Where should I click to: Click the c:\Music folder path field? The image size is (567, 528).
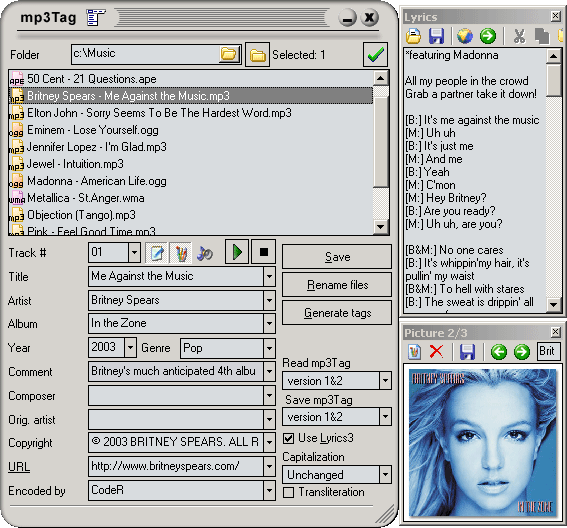click(145, 54)
